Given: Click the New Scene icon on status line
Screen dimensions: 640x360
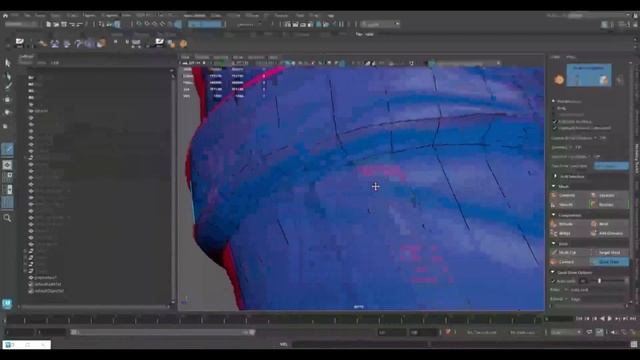Looking at the screenshot, I should click(x=49, y=24).
